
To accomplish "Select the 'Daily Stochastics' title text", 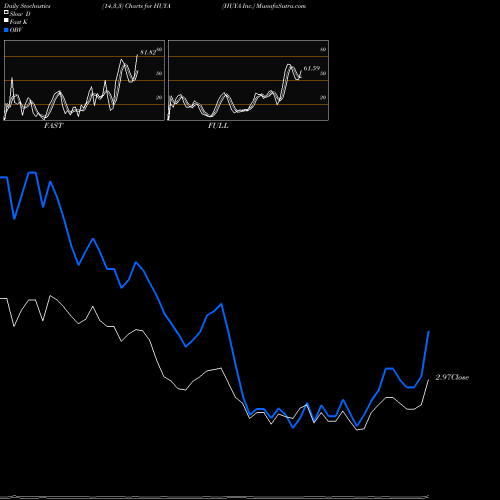I will coord(27,6).
